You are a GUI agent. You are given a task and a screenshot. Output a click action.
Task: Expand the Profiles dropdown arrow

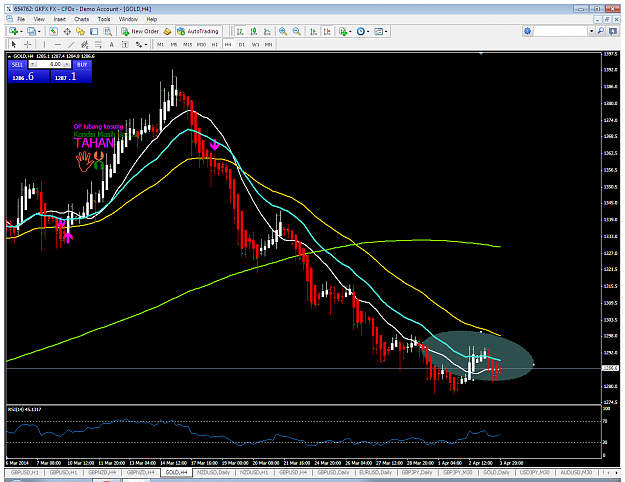pos(39,31)
